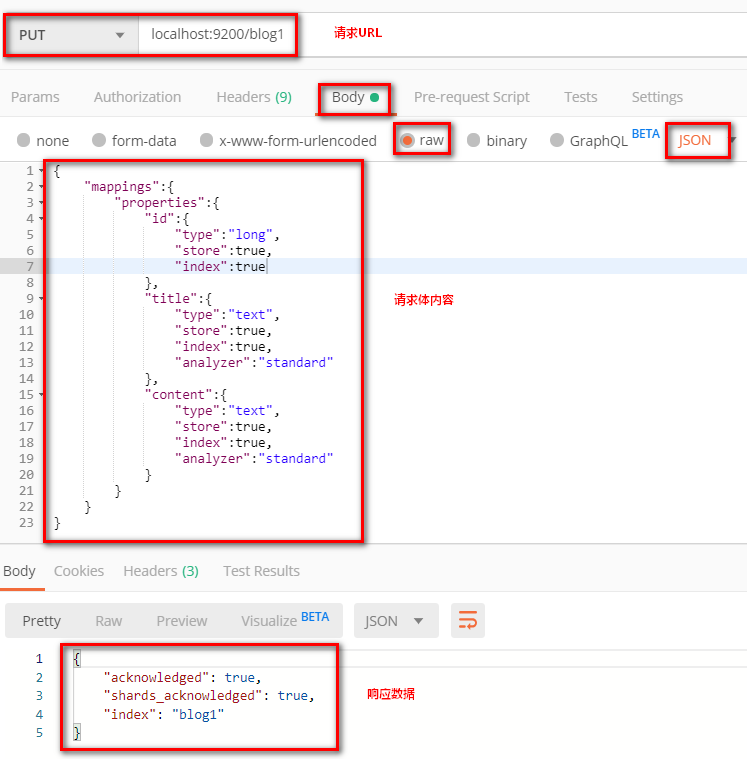Collapse the properties block fold arrow

point(42,203)
